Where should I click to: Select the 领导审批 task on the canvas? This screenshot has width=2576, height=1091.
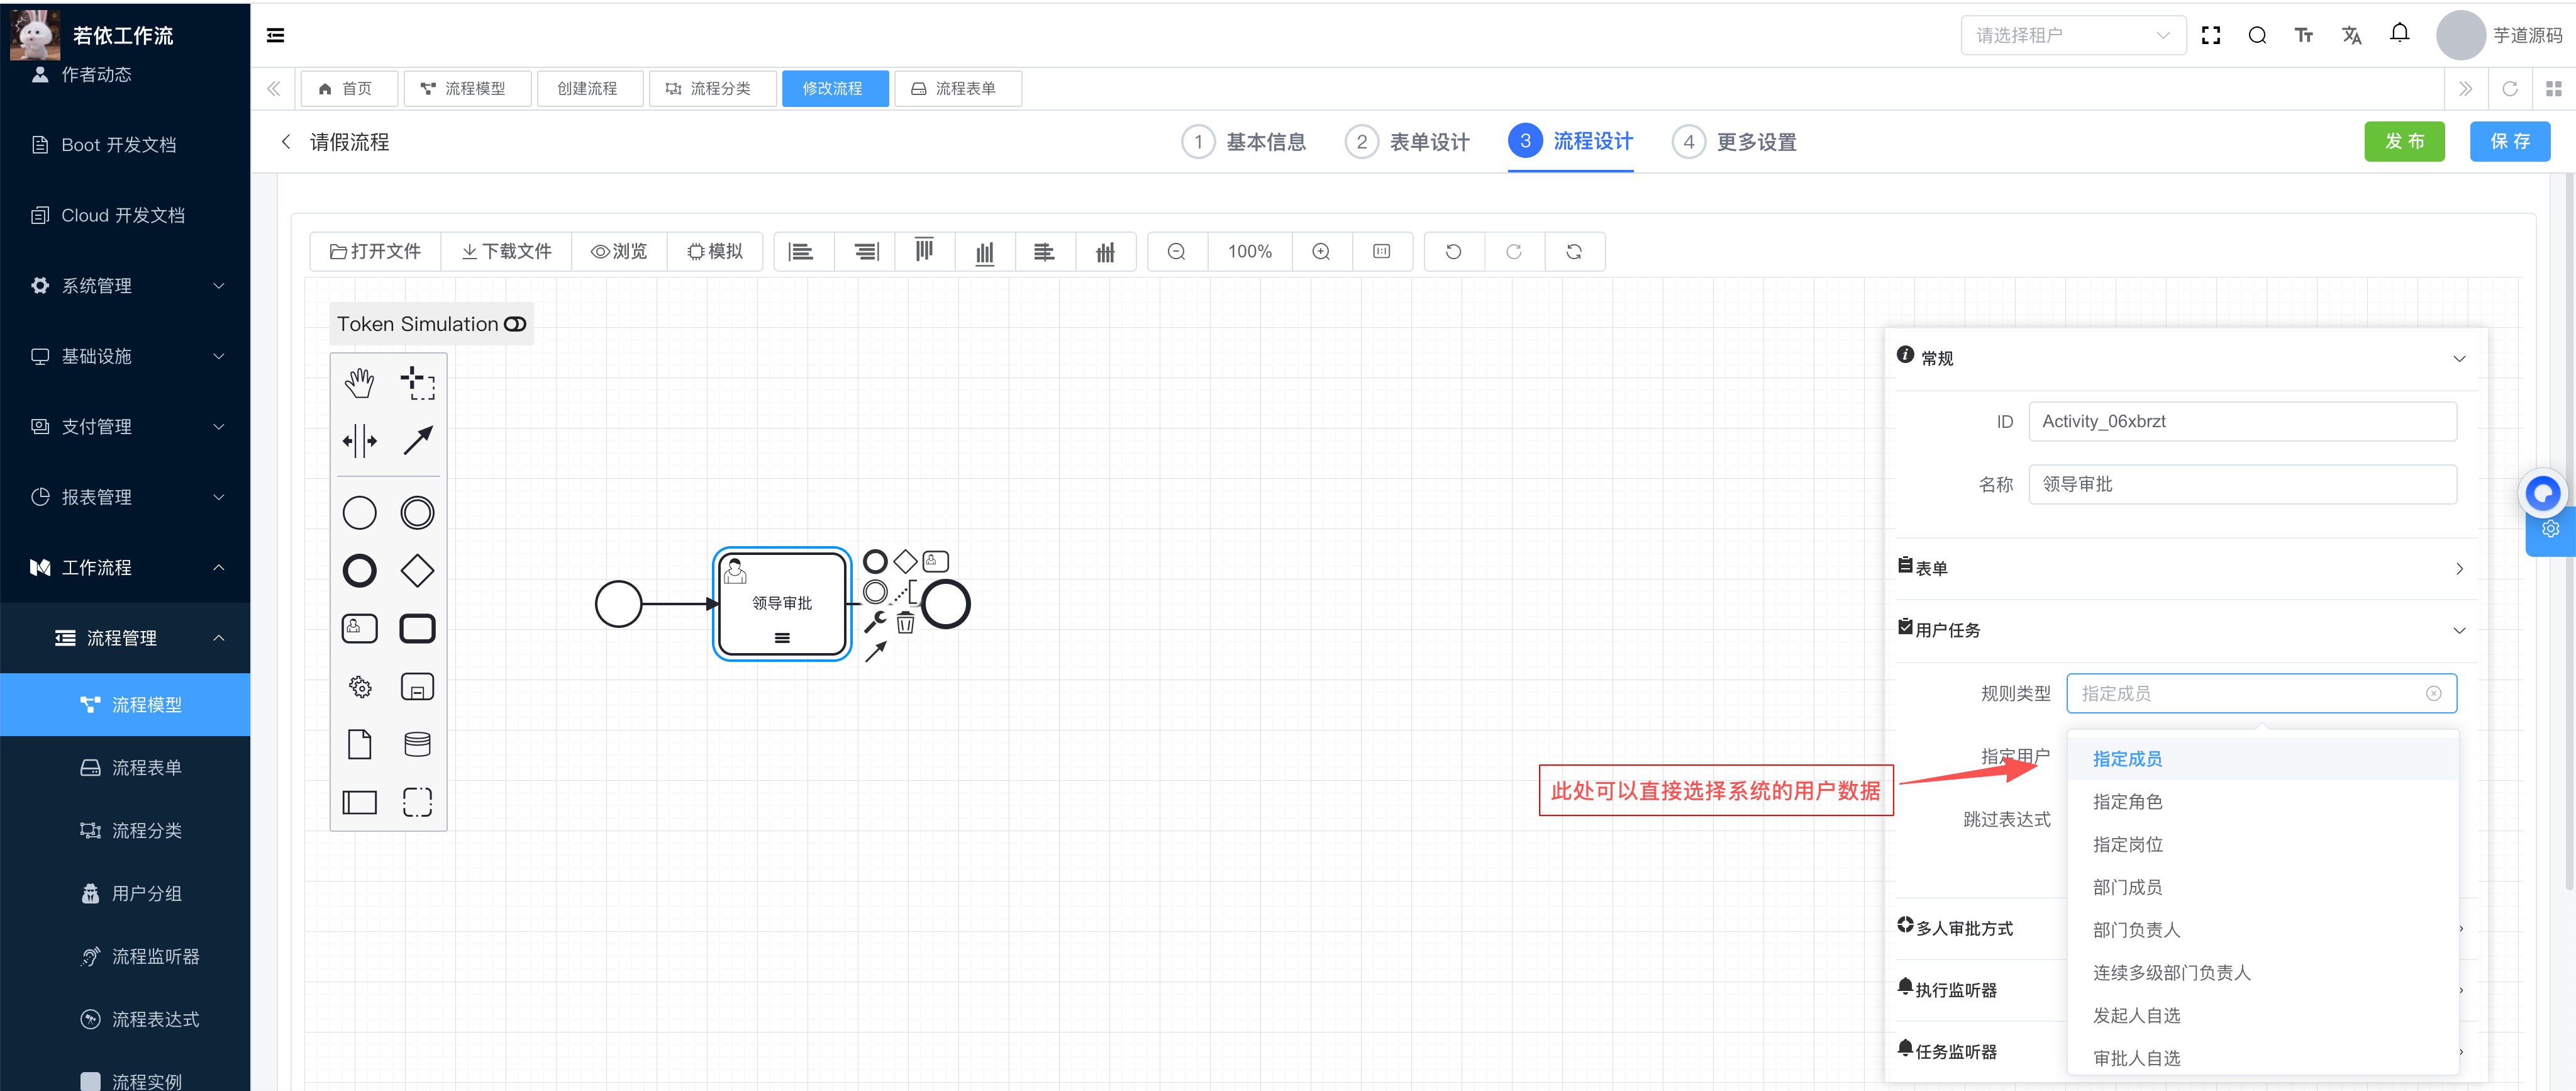tap(782, 603)
